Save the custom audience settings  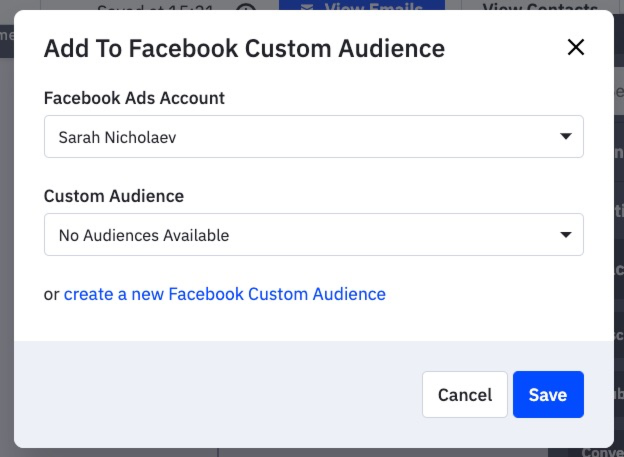pyautogui.click(x=548, y=395)
